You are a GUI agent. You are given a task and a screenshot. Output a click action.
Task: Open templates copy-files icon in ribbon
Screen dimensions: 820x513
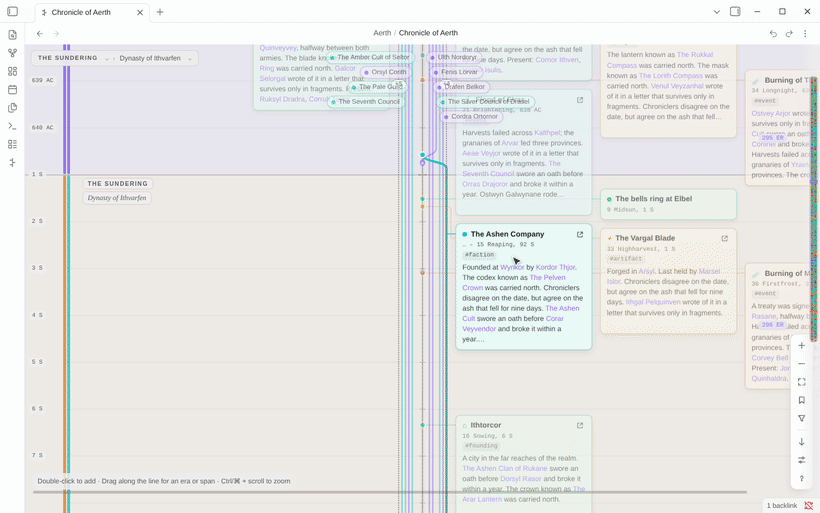coord(13,108)
